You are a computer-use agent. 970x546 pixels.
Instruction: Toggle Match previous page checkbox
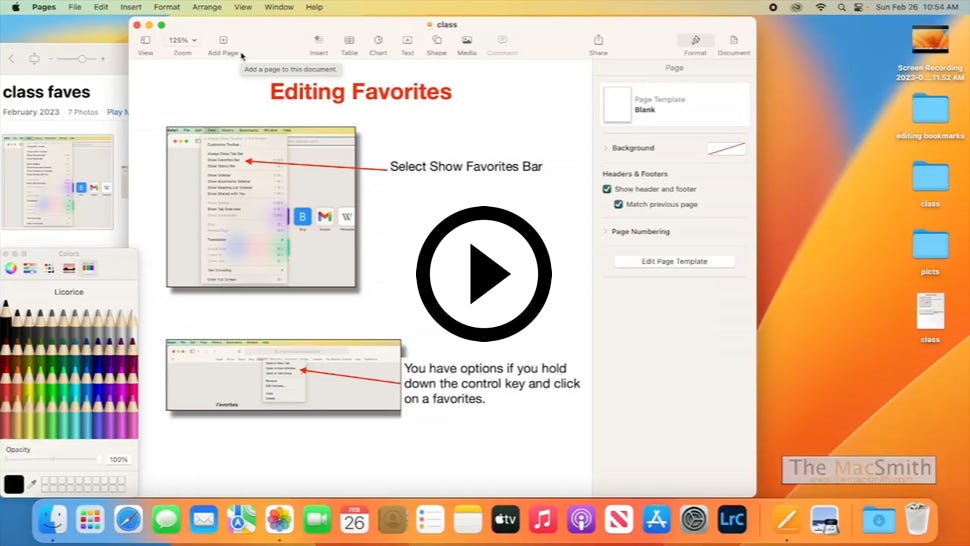pyautogui.click(x=618, y=204)
